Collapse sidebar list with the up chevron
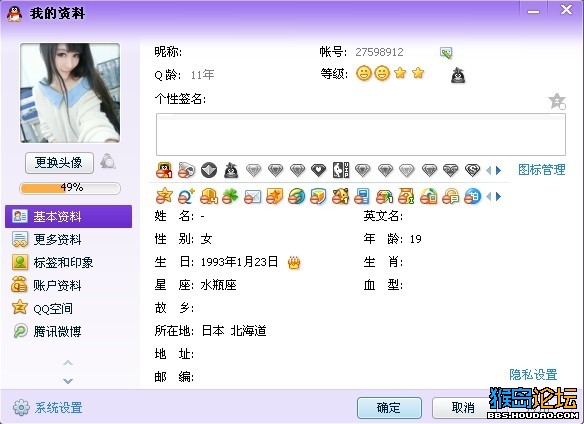This screenshot has height=424, width=584. coord(68,362)
